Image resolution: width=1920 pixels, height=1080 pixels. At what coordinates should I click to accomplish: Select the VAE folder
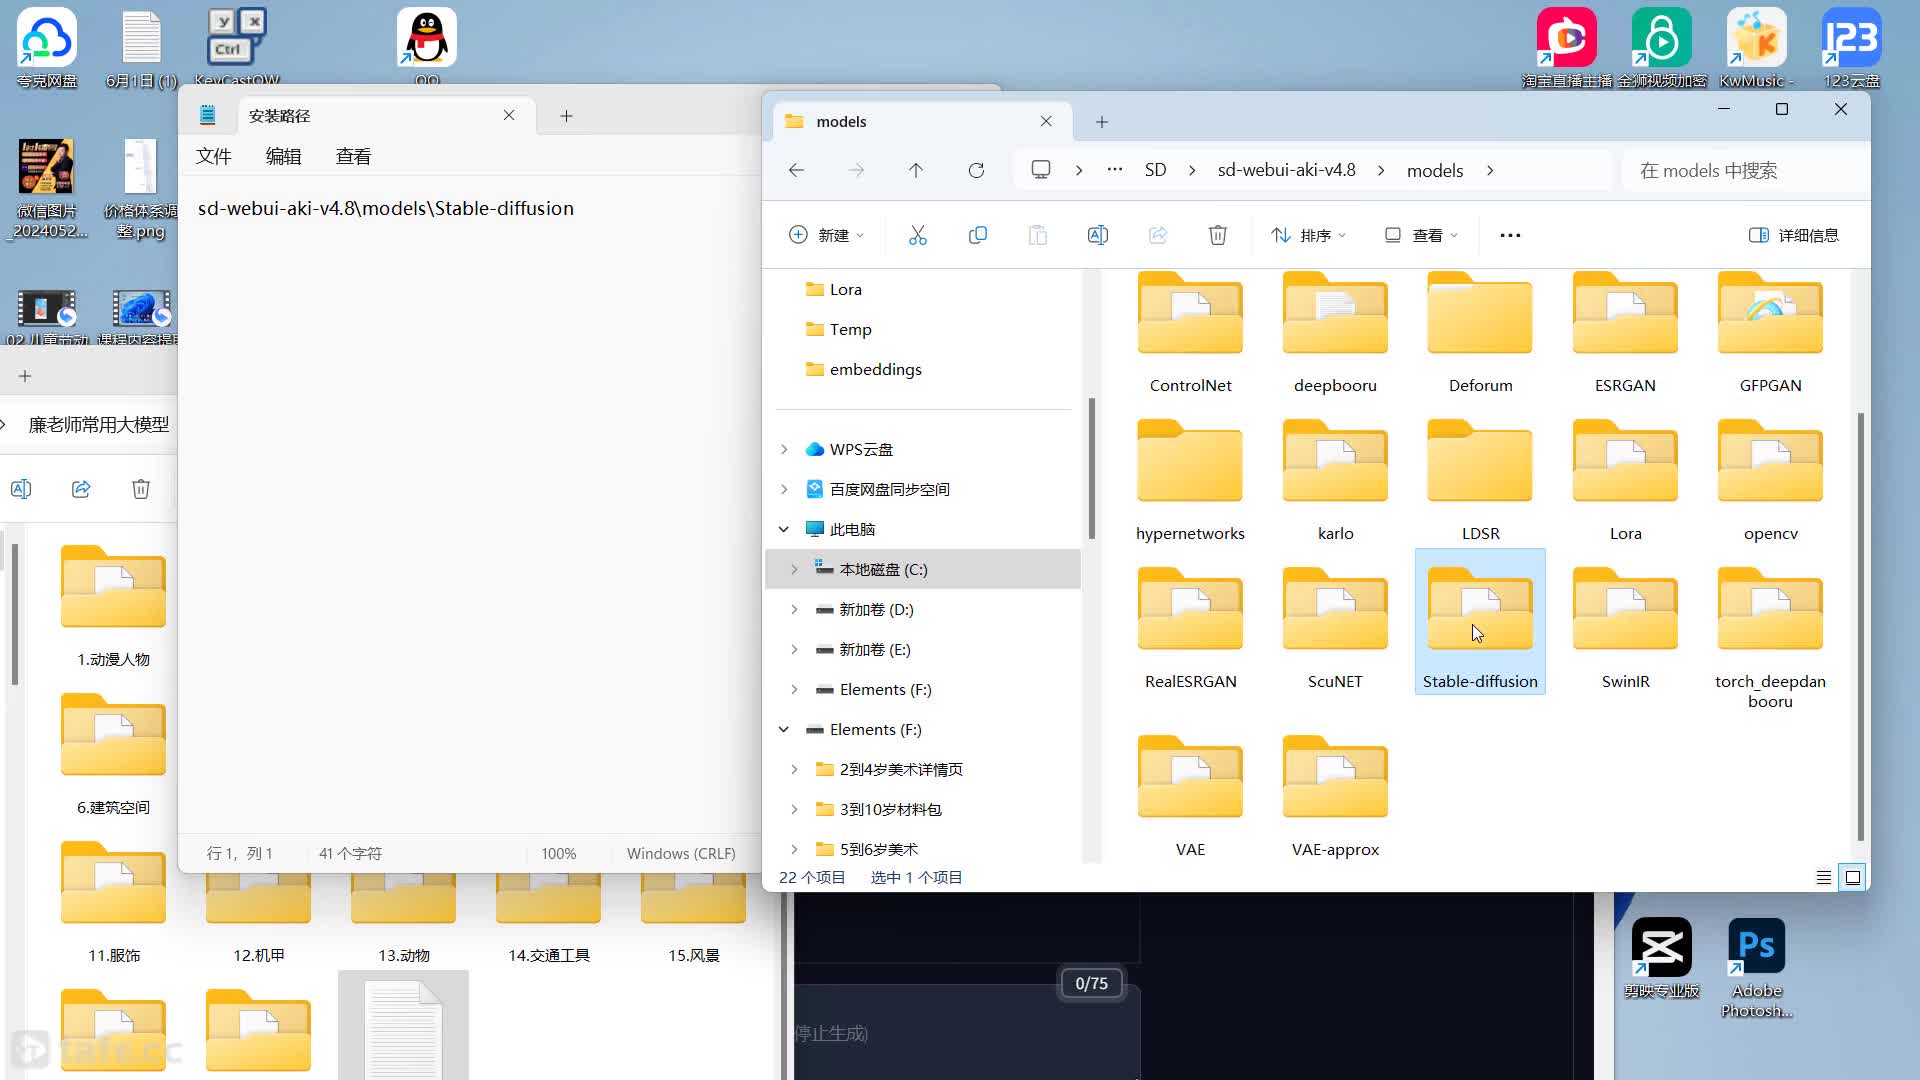[x=1190, y=796]
